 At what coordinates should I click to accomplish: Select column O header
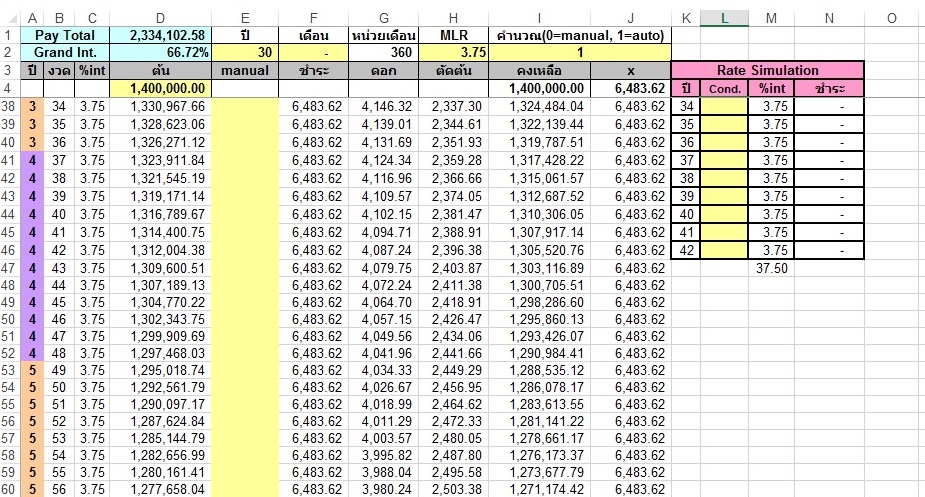[891, 18]
